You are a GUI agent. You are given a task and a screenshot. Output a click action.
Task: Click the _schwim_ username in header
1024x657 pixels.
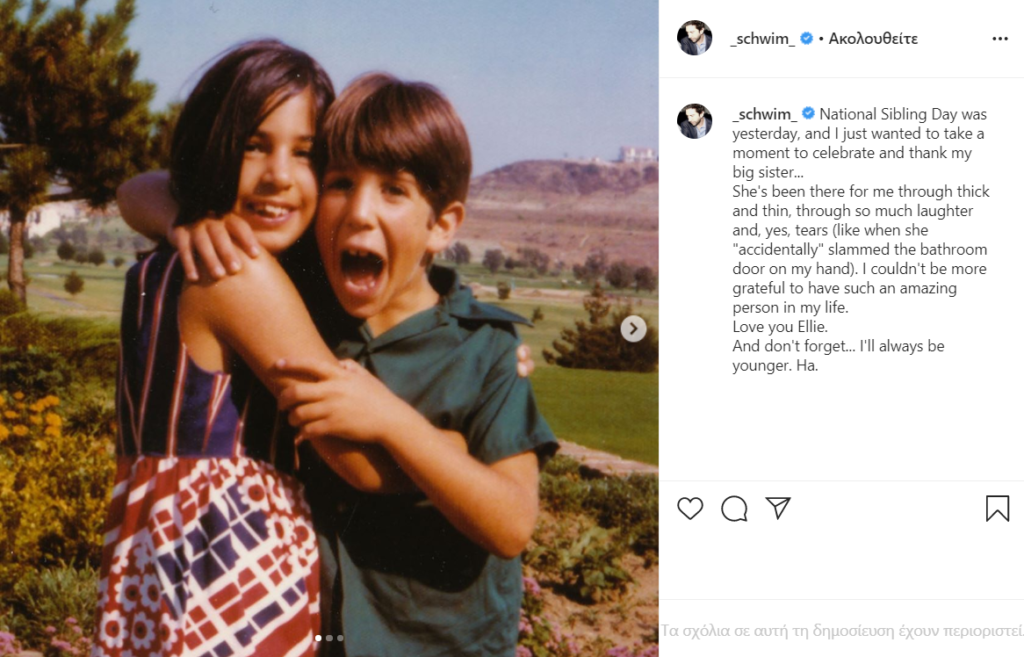coord(763,39)
